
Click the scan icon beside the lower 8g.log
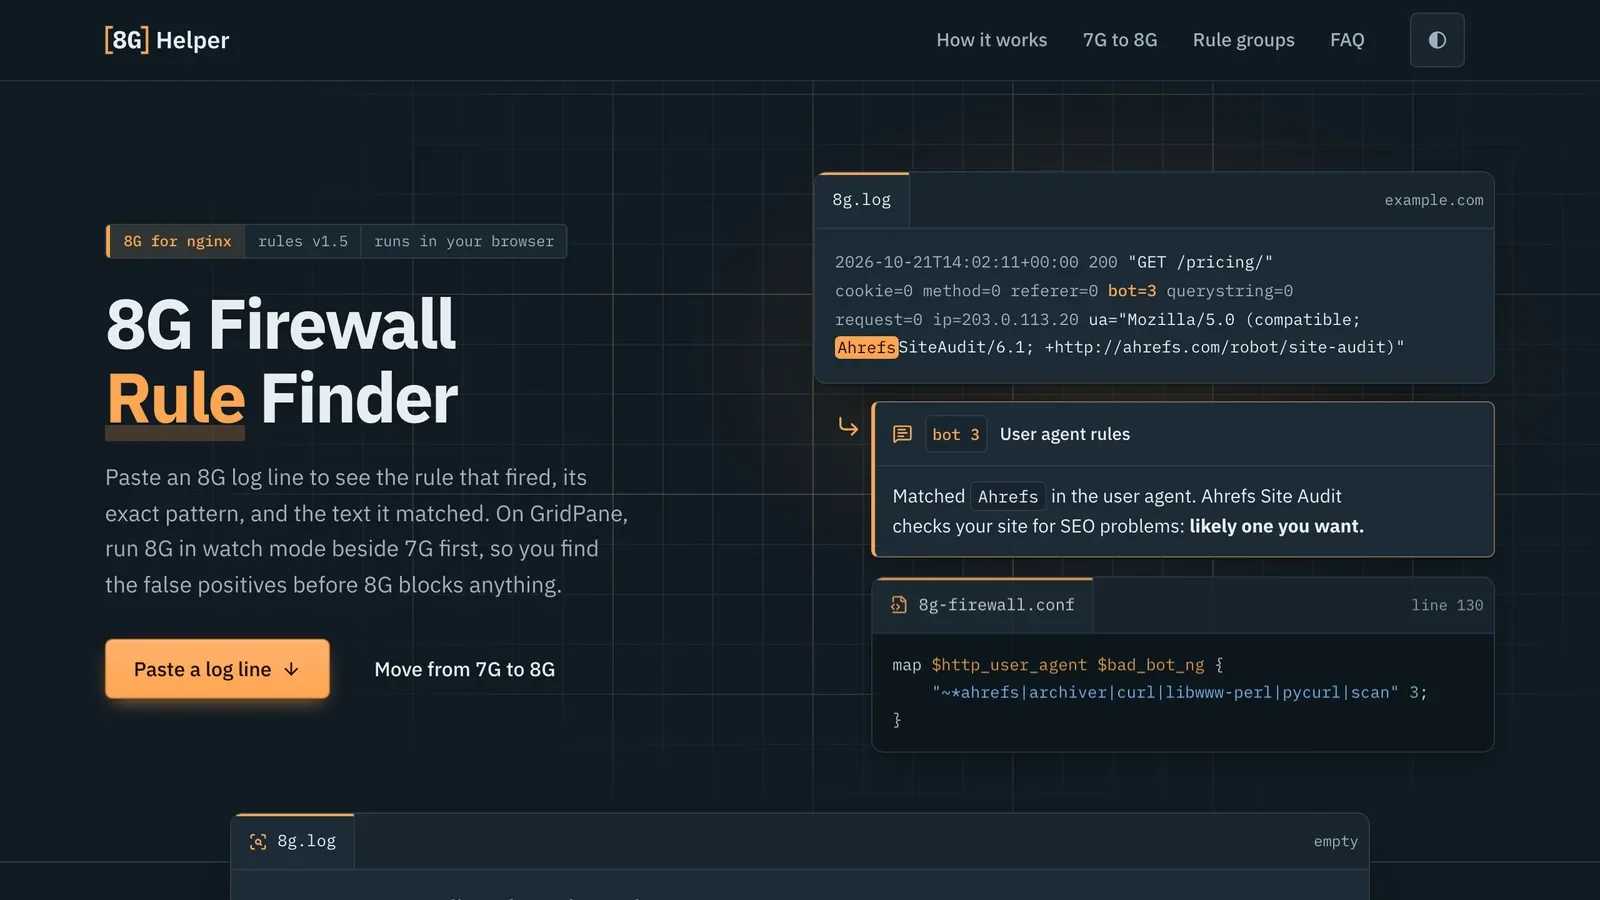pos(258,842)
